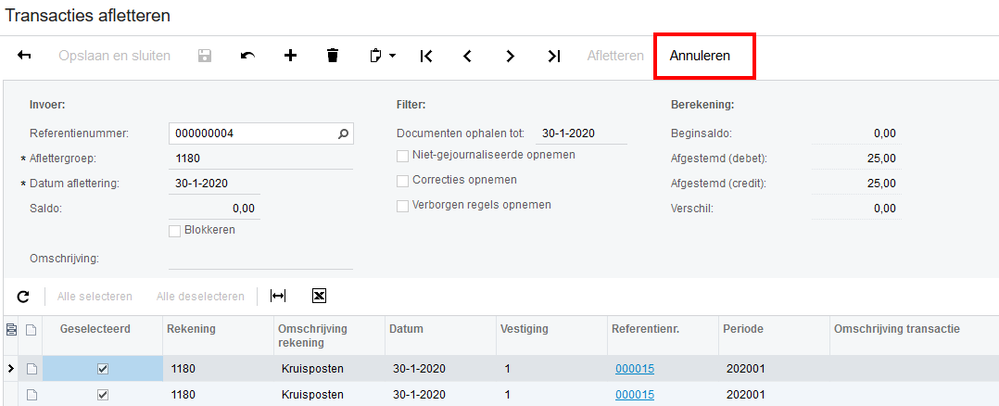Delete the record with trash icon
Screen dimensions: 999x406
click(333, 56)
